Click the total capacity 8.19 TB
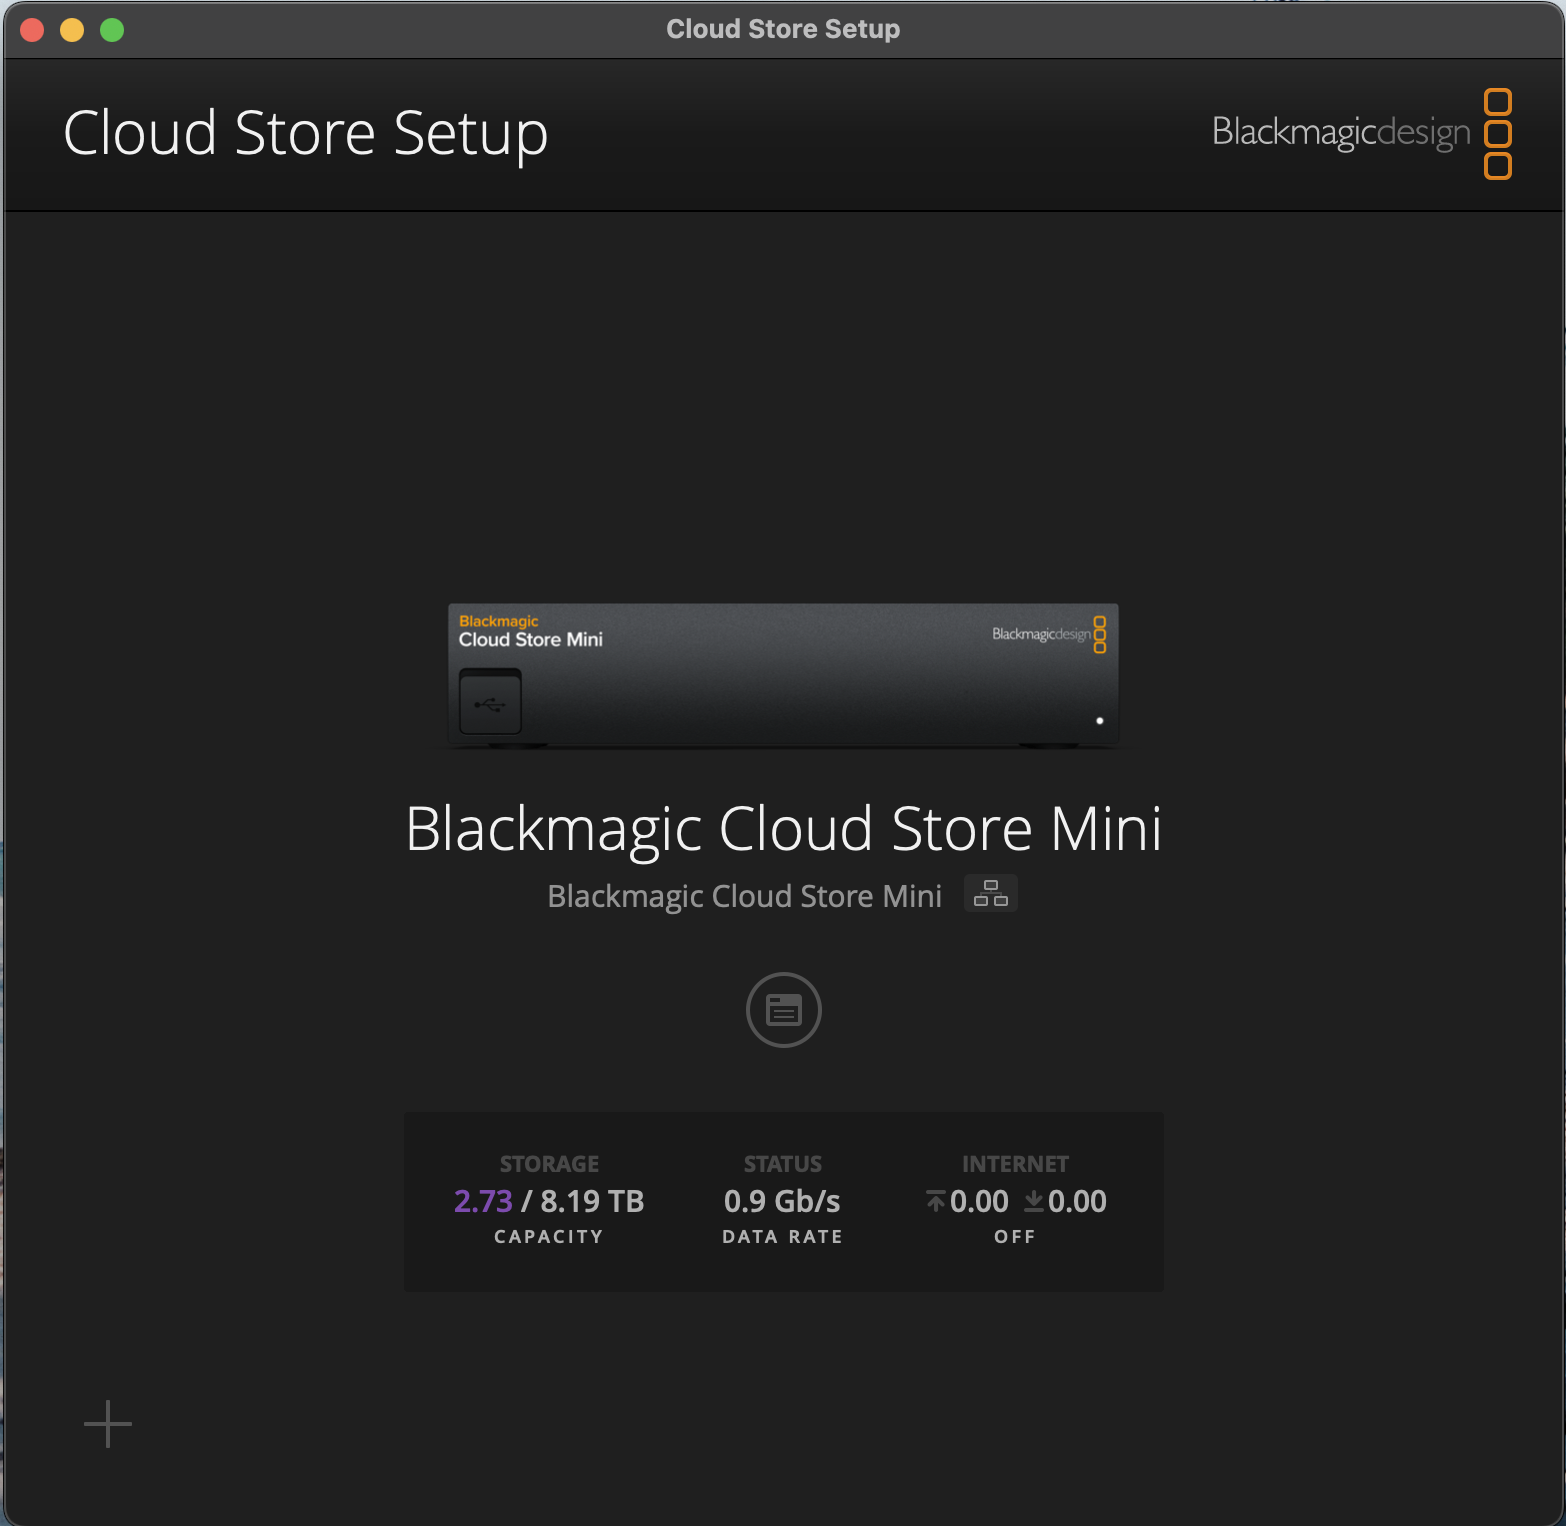Viewport: 1566px width, 1526px height. point(592,1201)
